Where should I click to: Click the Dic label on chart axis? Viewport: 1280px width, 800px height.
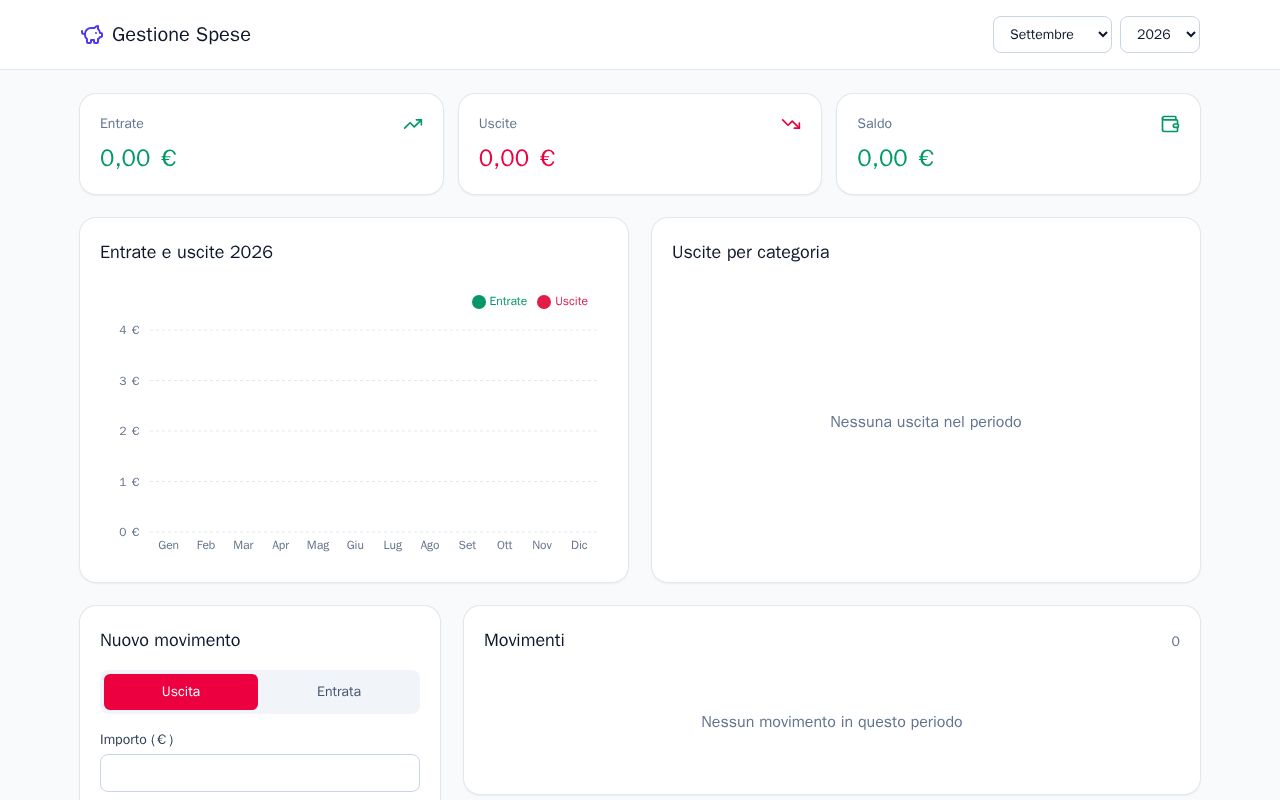[579, 545]
